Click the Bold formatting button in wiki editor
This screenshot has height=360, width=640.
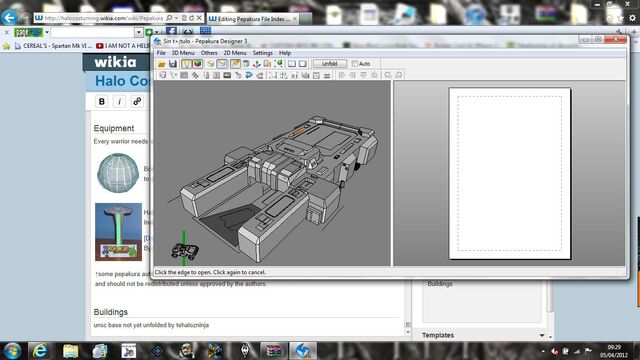click(102, 101)
